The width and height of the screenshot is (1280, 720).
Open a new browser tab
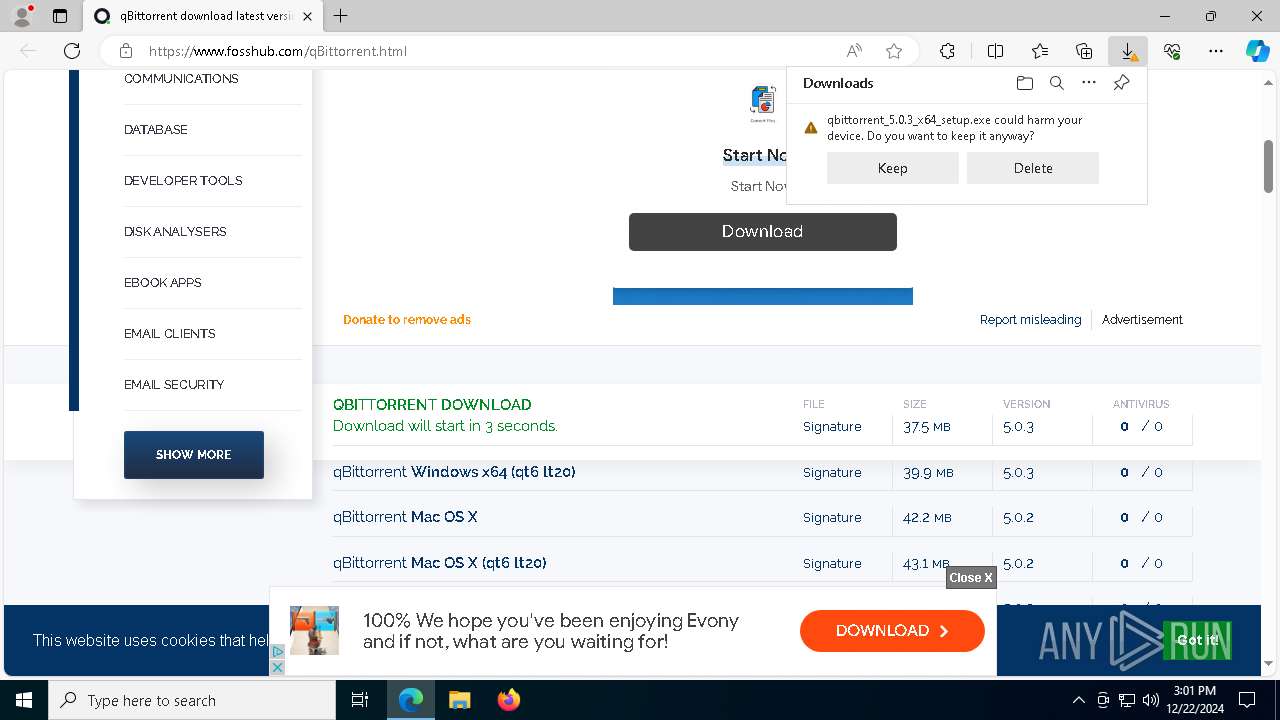click(340, 16)
